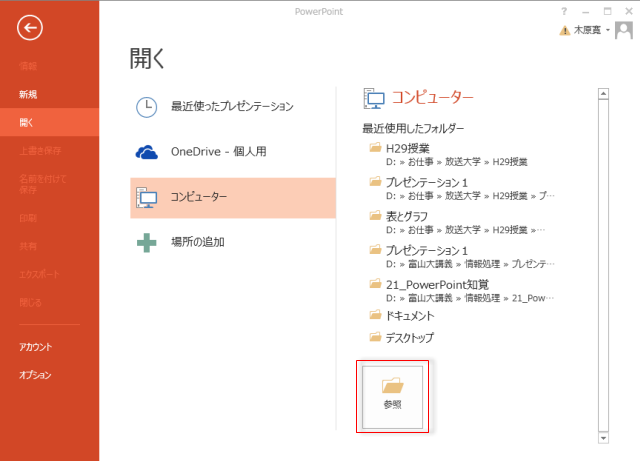Image resolution: width=640 pixels, height=461 pixels.
Task: Click the computer icon in the places list
Action: [x=147, y=198]
